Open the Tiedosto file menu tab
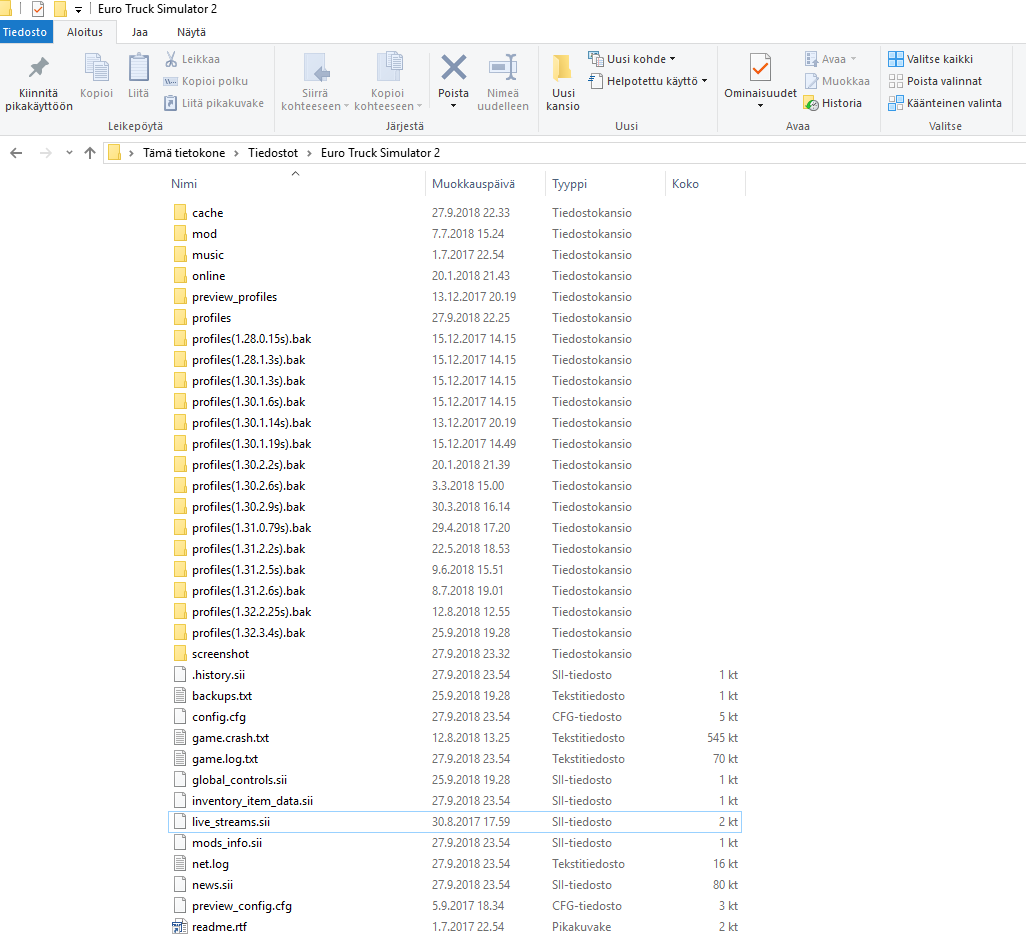 tap(26, 32)
